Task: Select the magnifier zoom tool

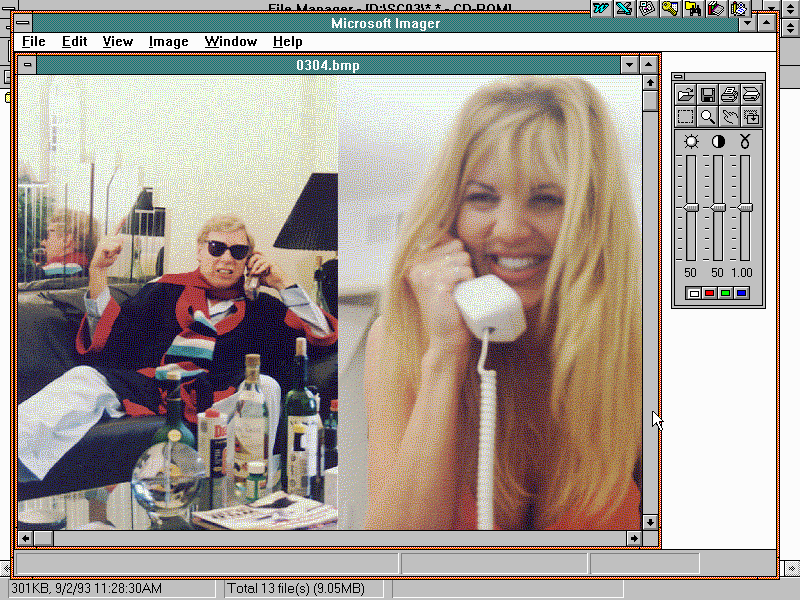Action: click(x=708, y=117)
